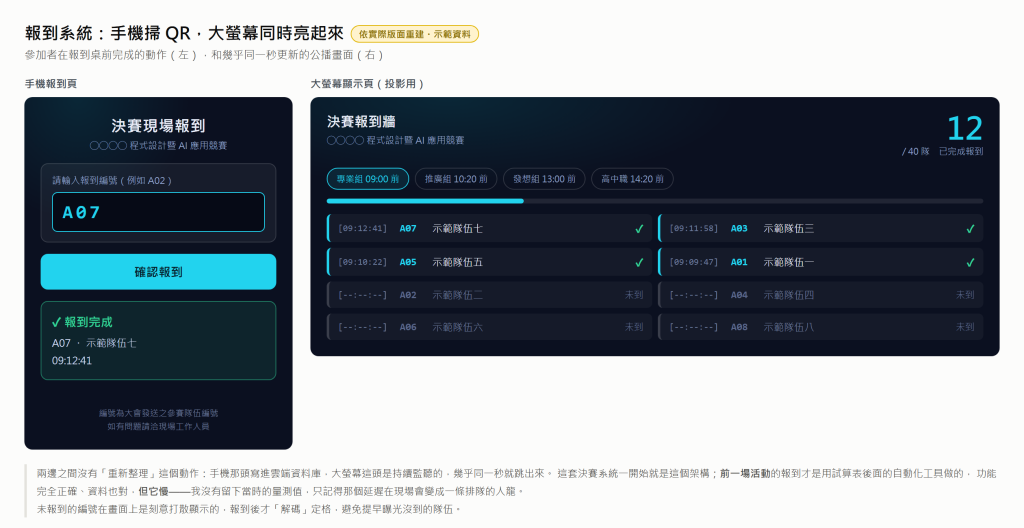Click the timestamp [09:12:41]
Viewport: 1024px width, 528px height.
click(362, 229)
